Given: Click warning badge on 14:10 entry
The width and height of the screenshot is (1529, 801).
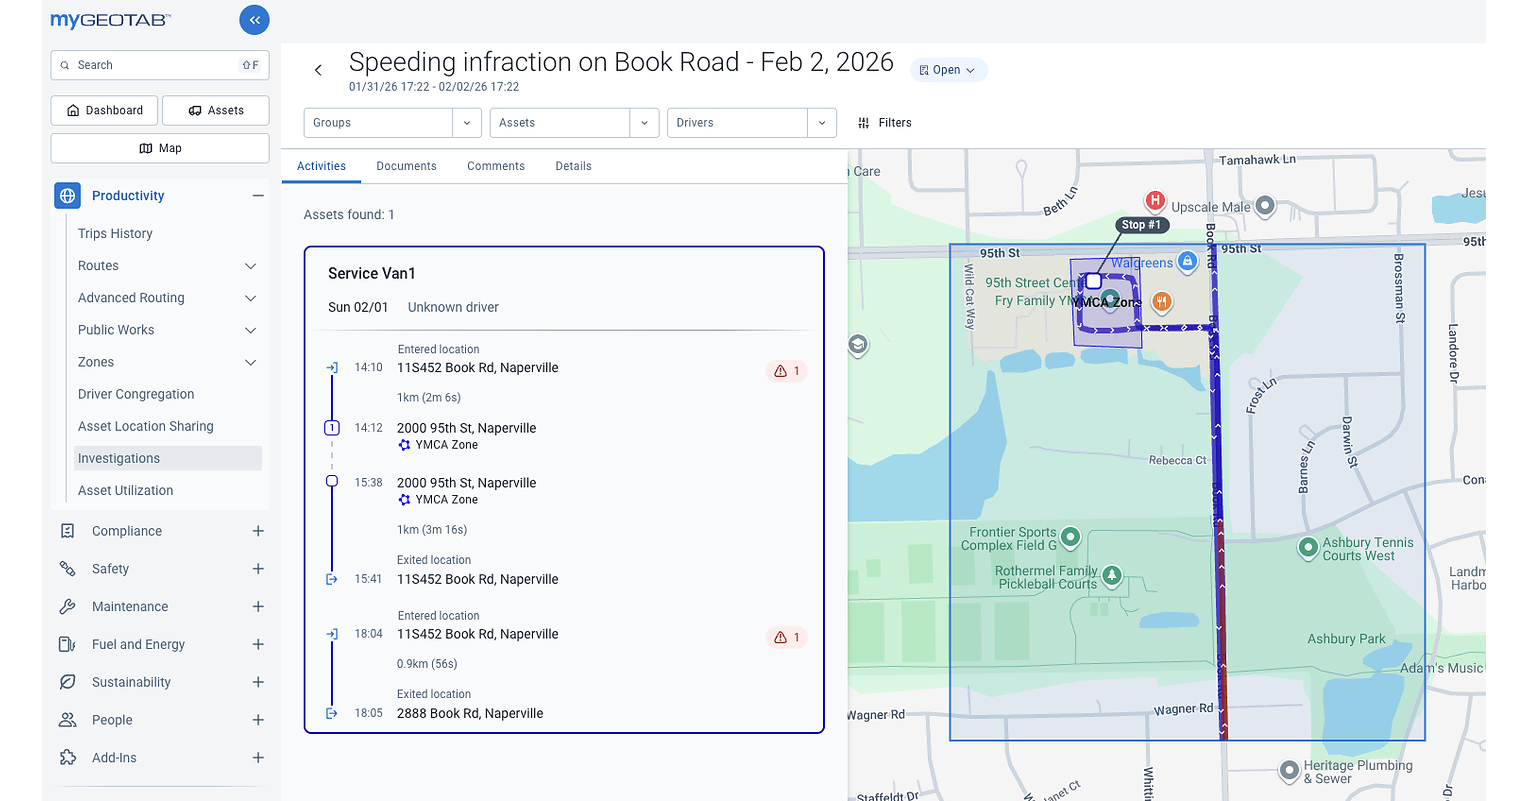Looking at the screenshot, I should (787, 371).
